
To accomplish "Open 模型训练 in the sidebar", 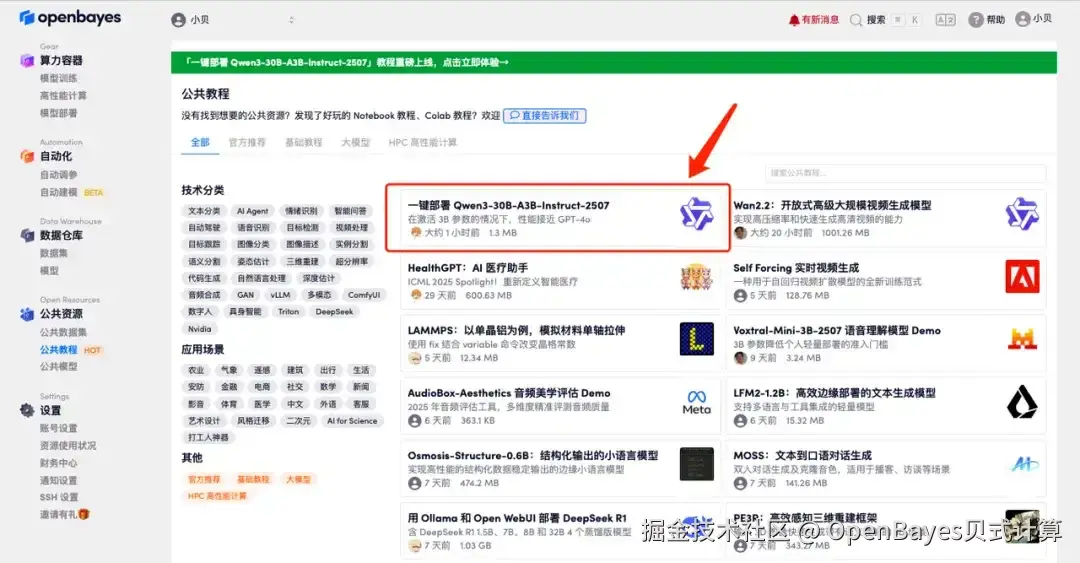I will [x=59, y=79].
